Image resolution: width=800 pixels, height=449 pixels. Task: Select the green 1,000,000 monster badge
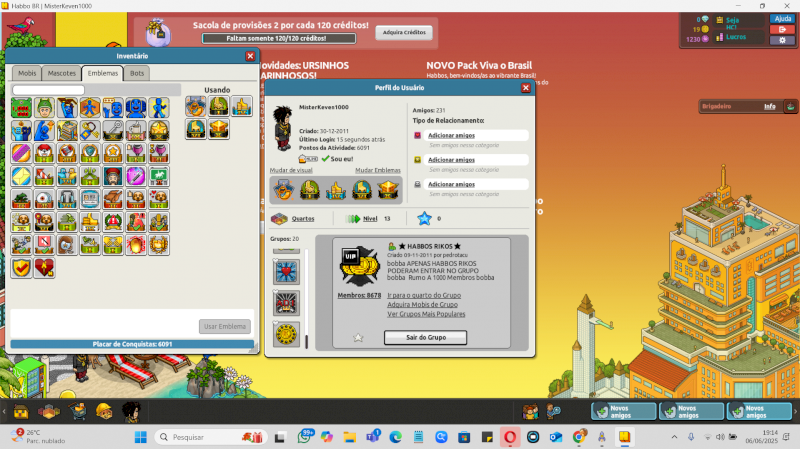tap(21, 108)
